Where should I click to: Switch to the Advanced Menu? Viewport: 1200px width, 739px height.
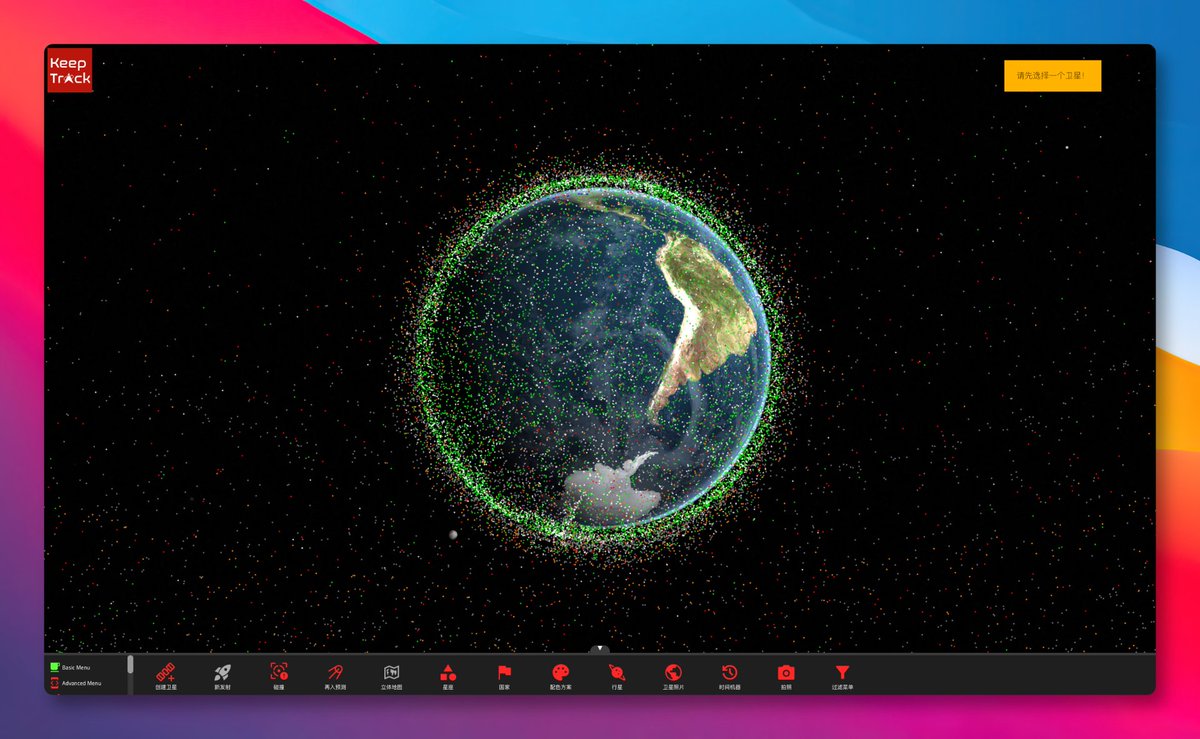76,683
